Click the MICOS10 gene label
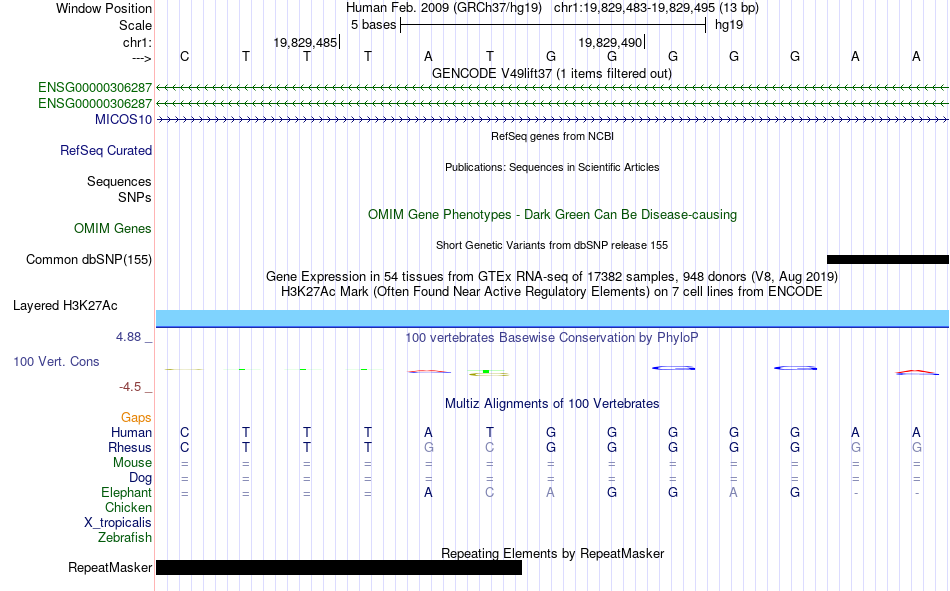950x591 pixels. (x=123, y=119)
